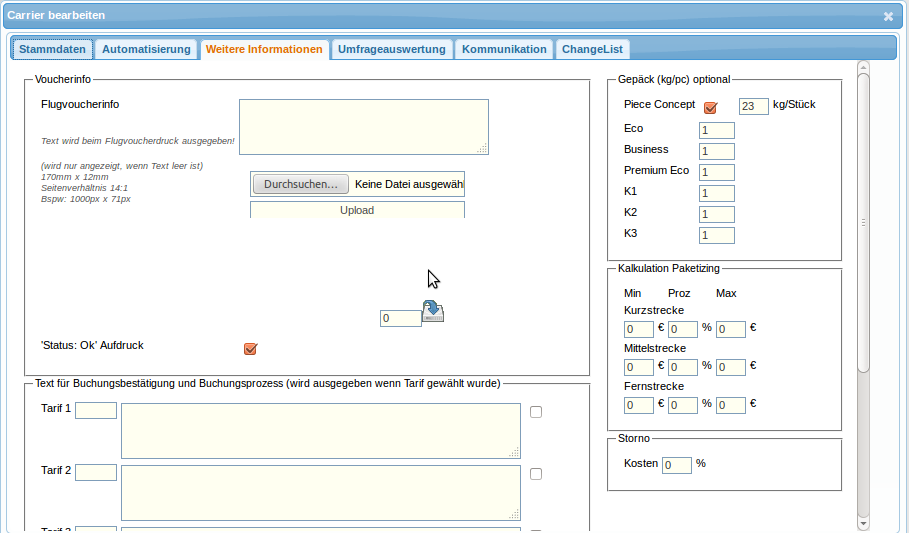
Task: Click the Business baggage input field
Action: pyautogui.click(x=717, y=152)
